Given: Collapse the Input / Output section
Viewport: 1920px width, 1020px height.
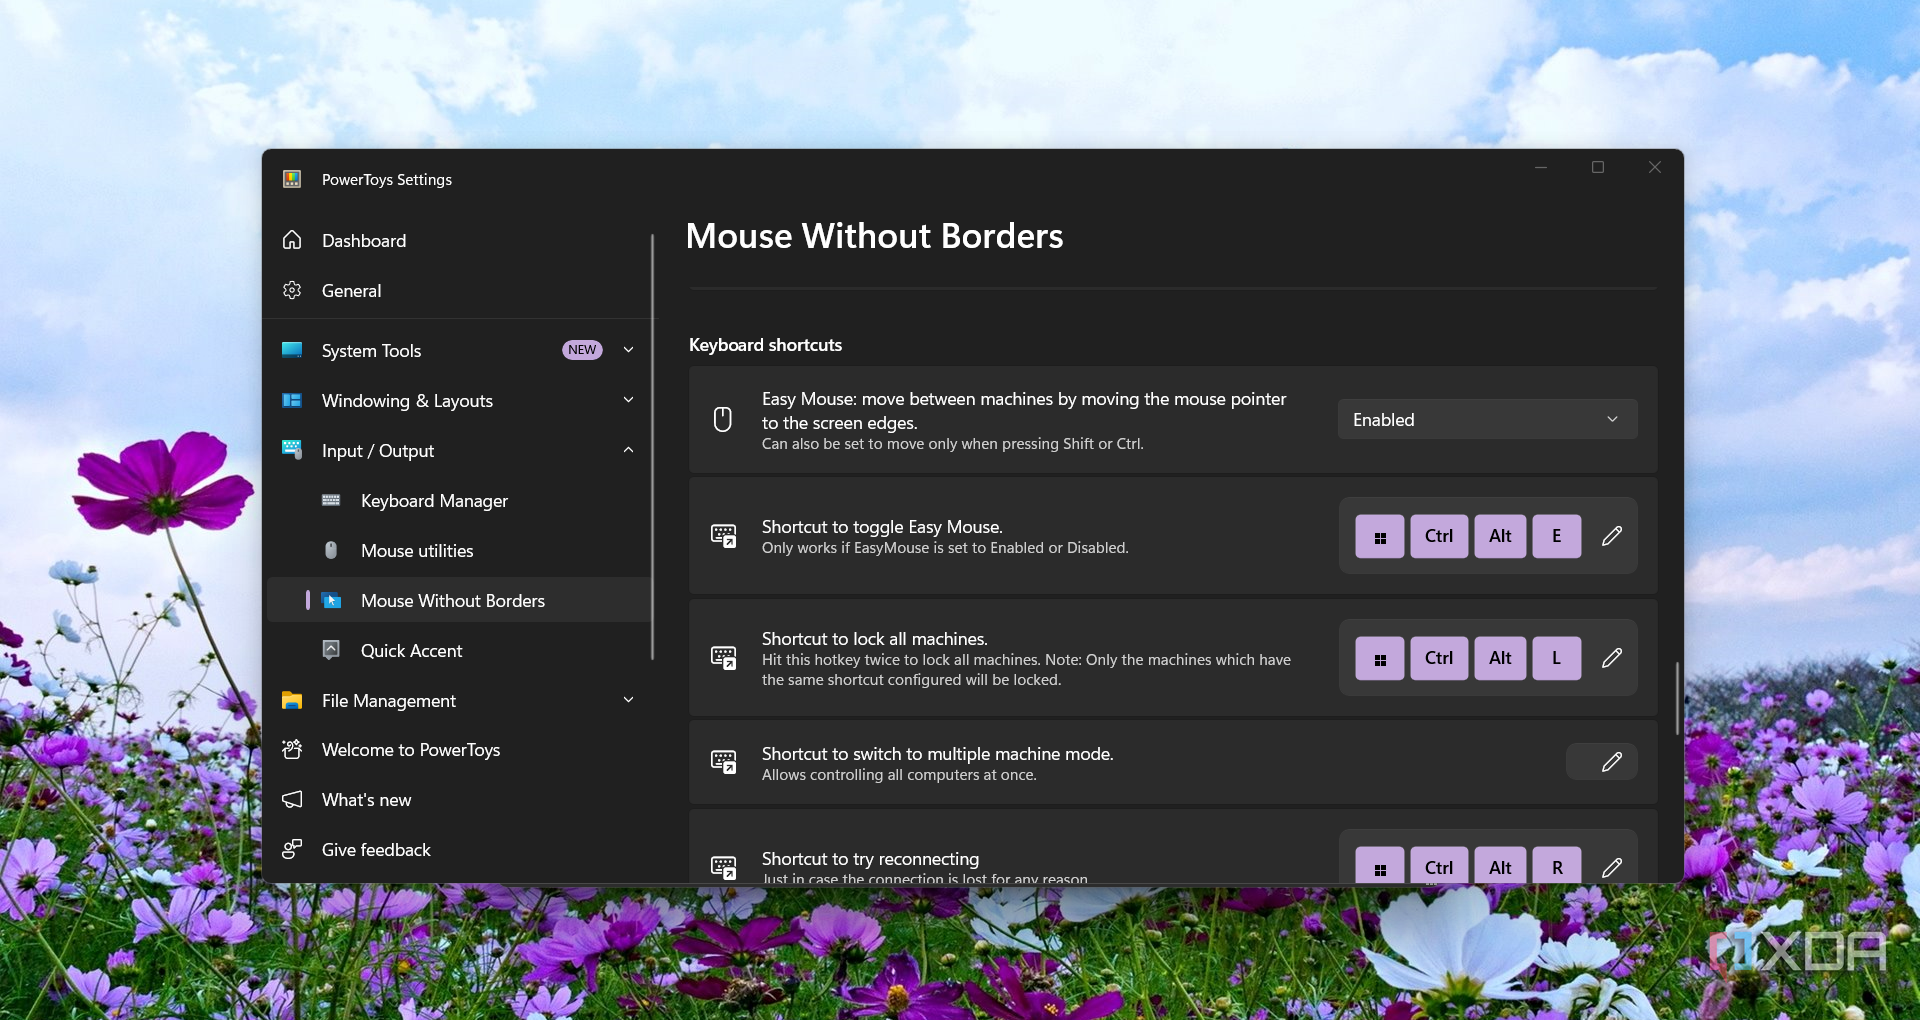Looking at the screenshot, I should pos(459,450).
